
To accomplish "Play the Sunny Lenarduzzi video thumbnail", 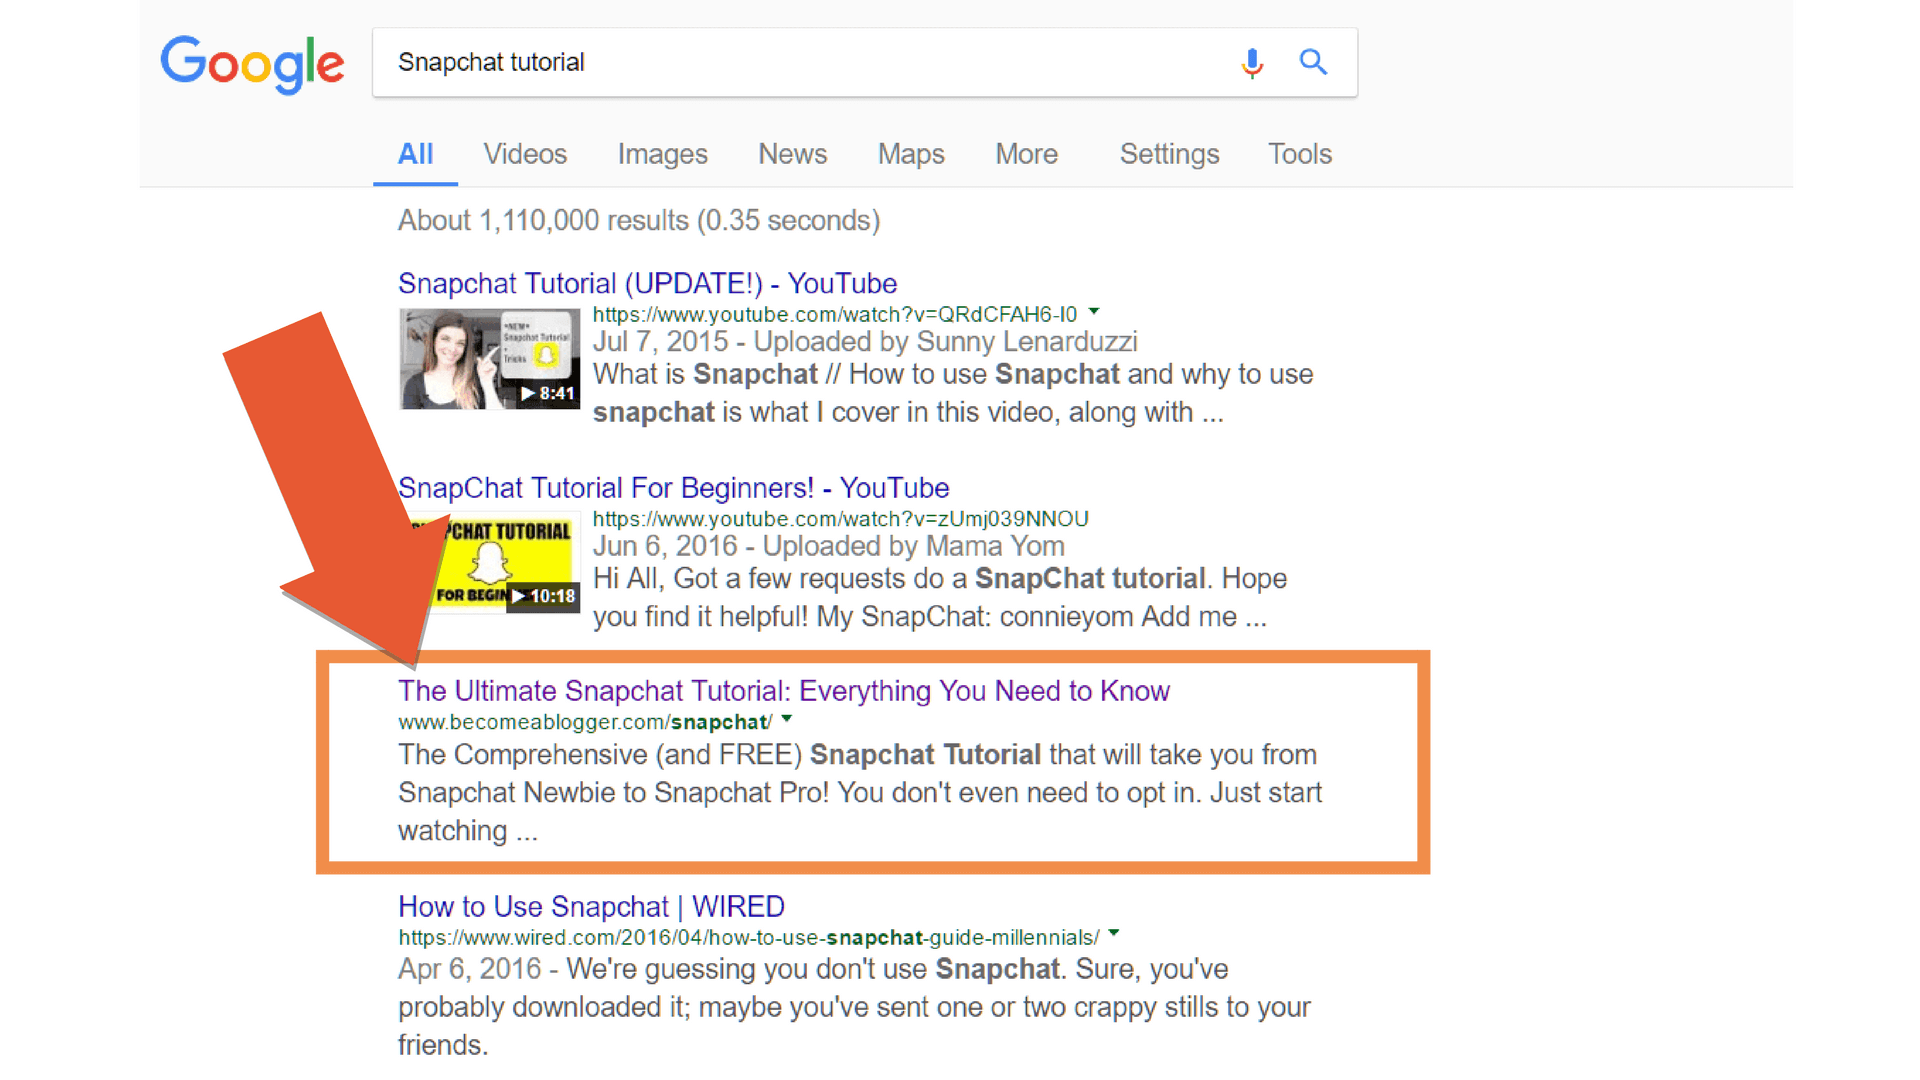I will coord(489,359).
